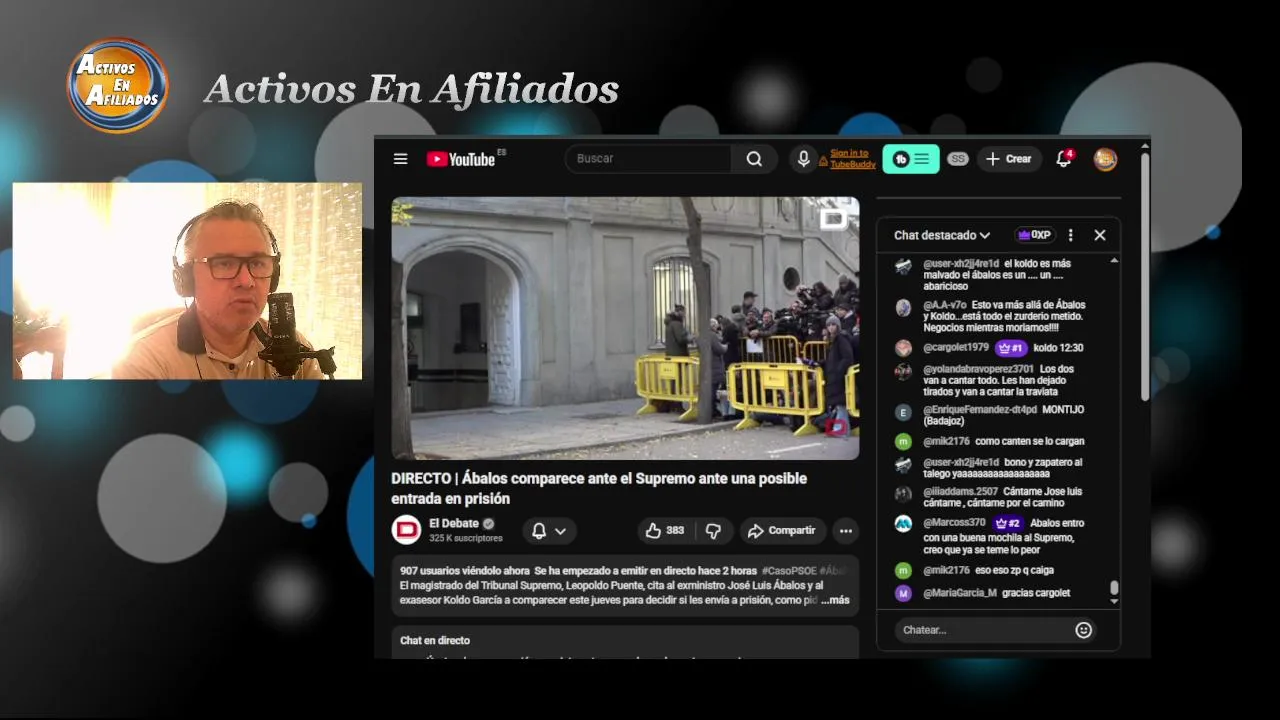Share the video with Compartir
The image size is (1280, 720).
coord(781,531)
